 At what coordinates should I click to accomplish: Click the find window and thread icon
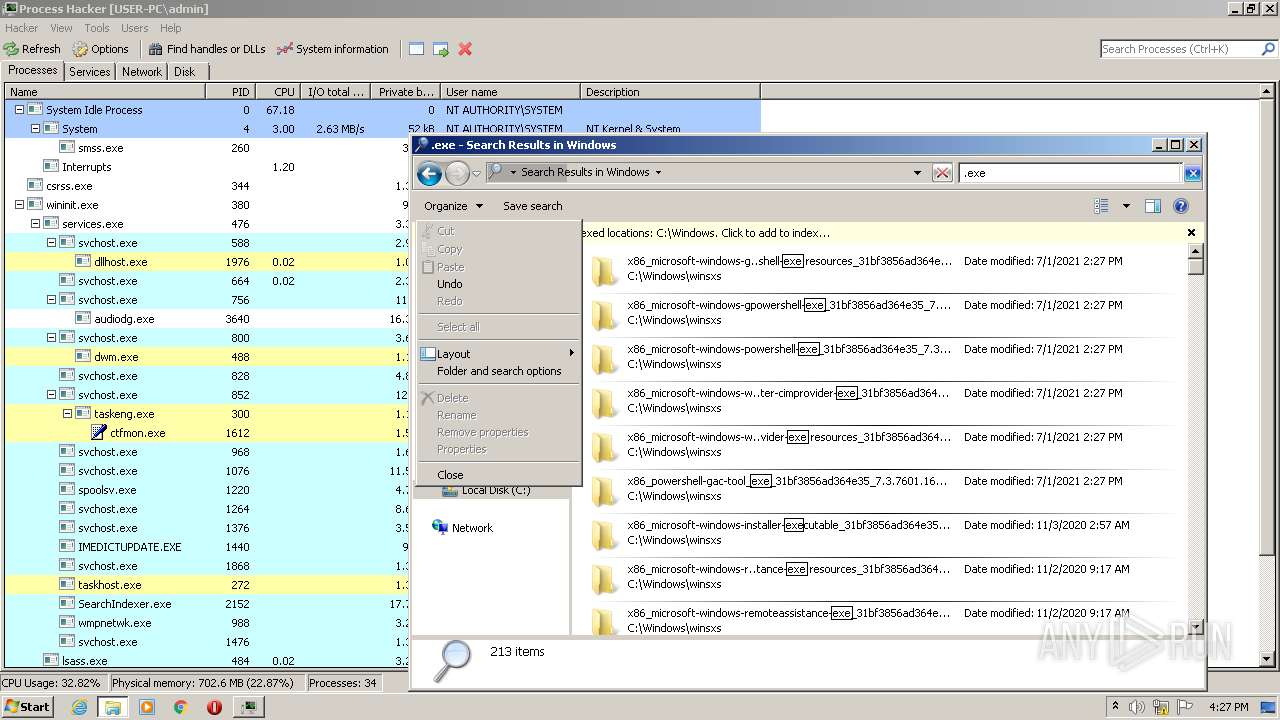(440, 49)
